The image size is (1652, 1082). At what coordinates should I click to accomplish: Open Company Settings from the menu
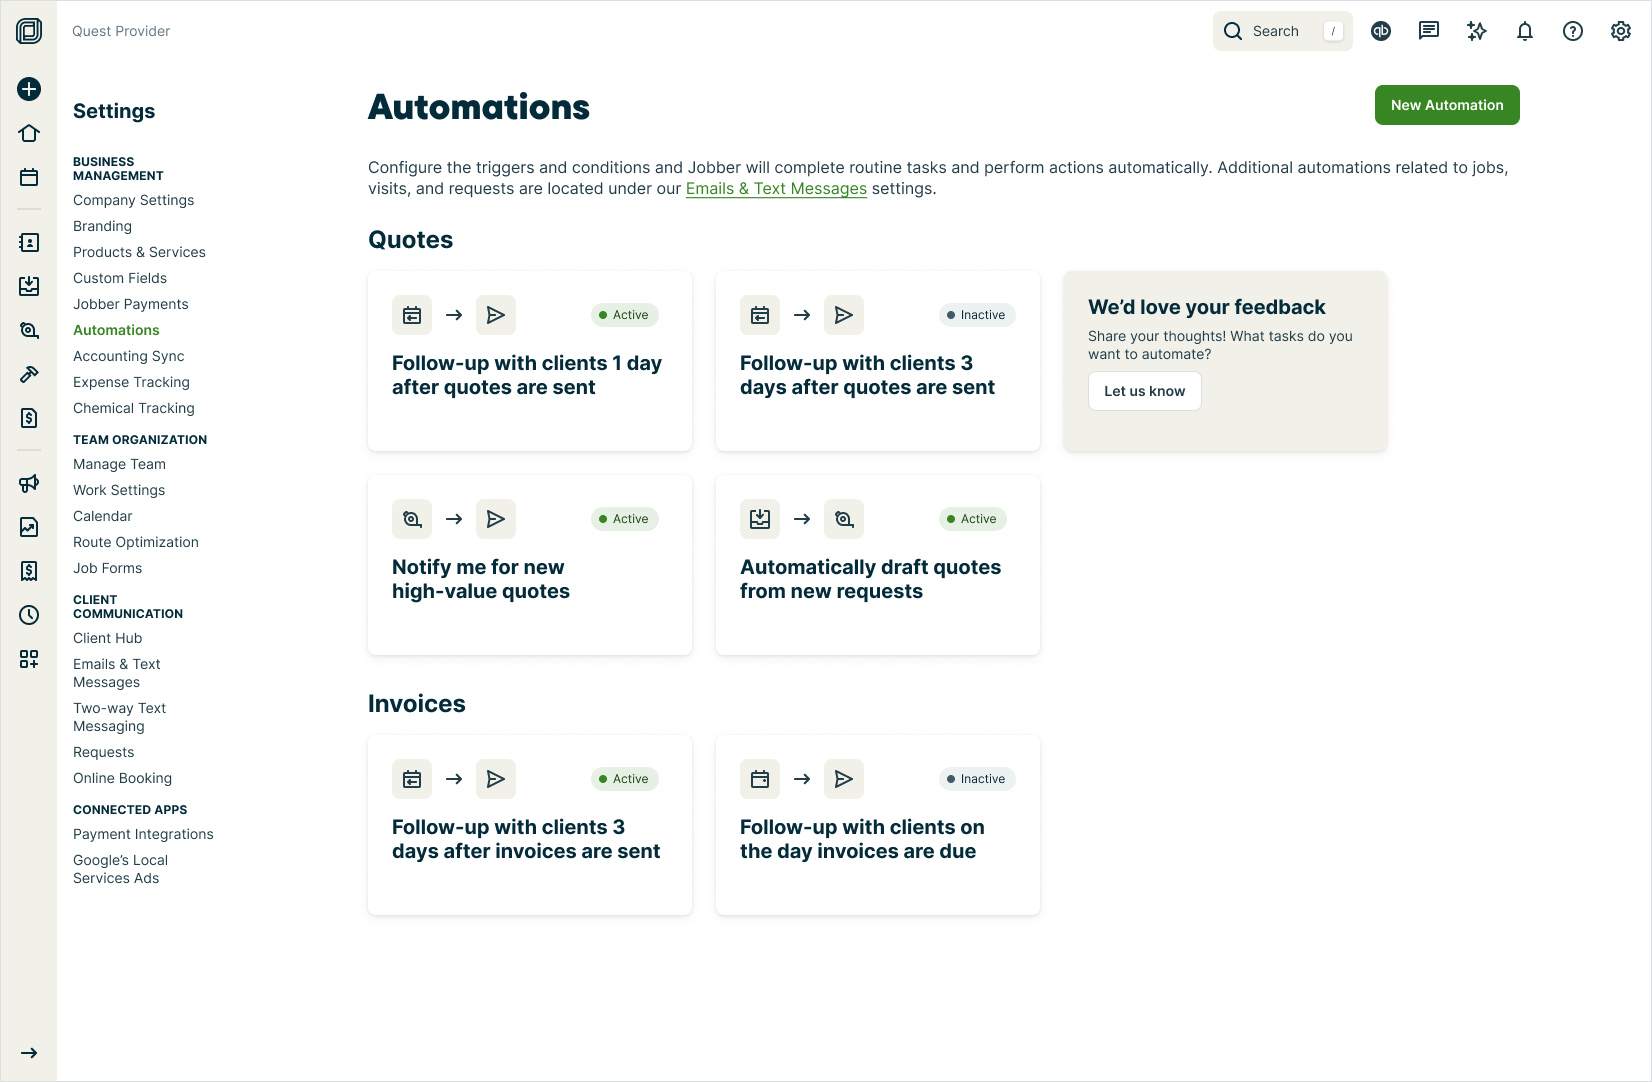[133, 200]
